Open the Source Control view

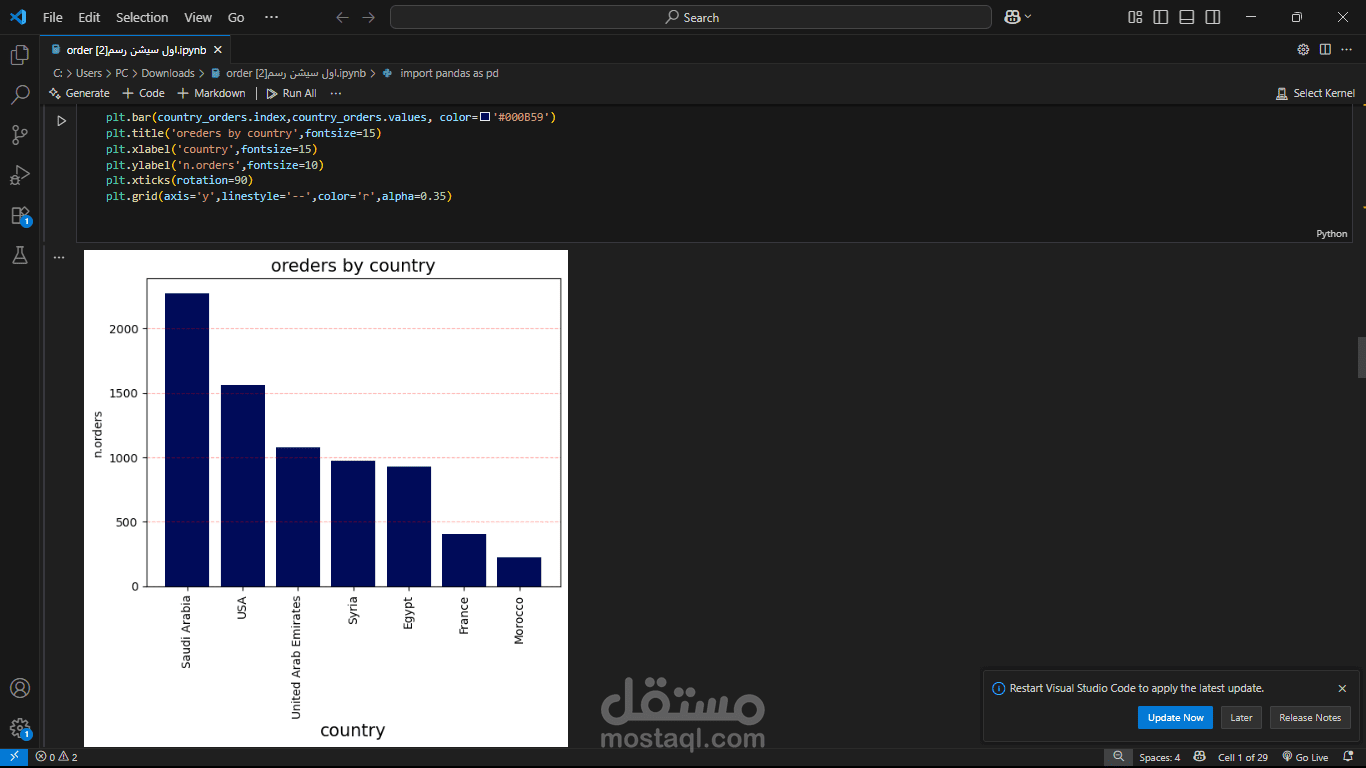click(x=20, y=135)
